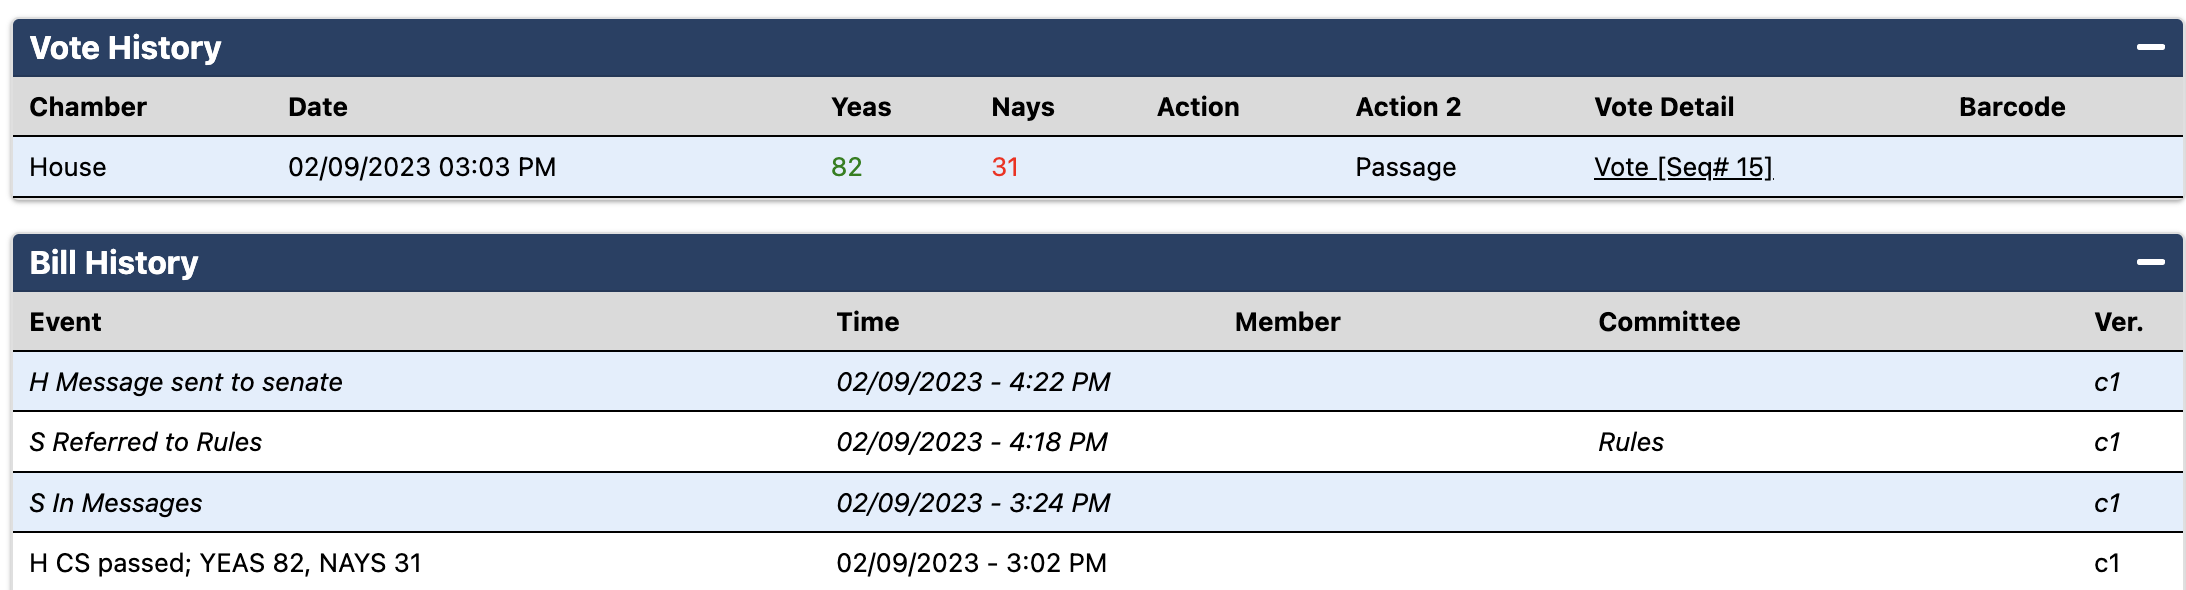Click the Nays column header

coord(1022,107)
